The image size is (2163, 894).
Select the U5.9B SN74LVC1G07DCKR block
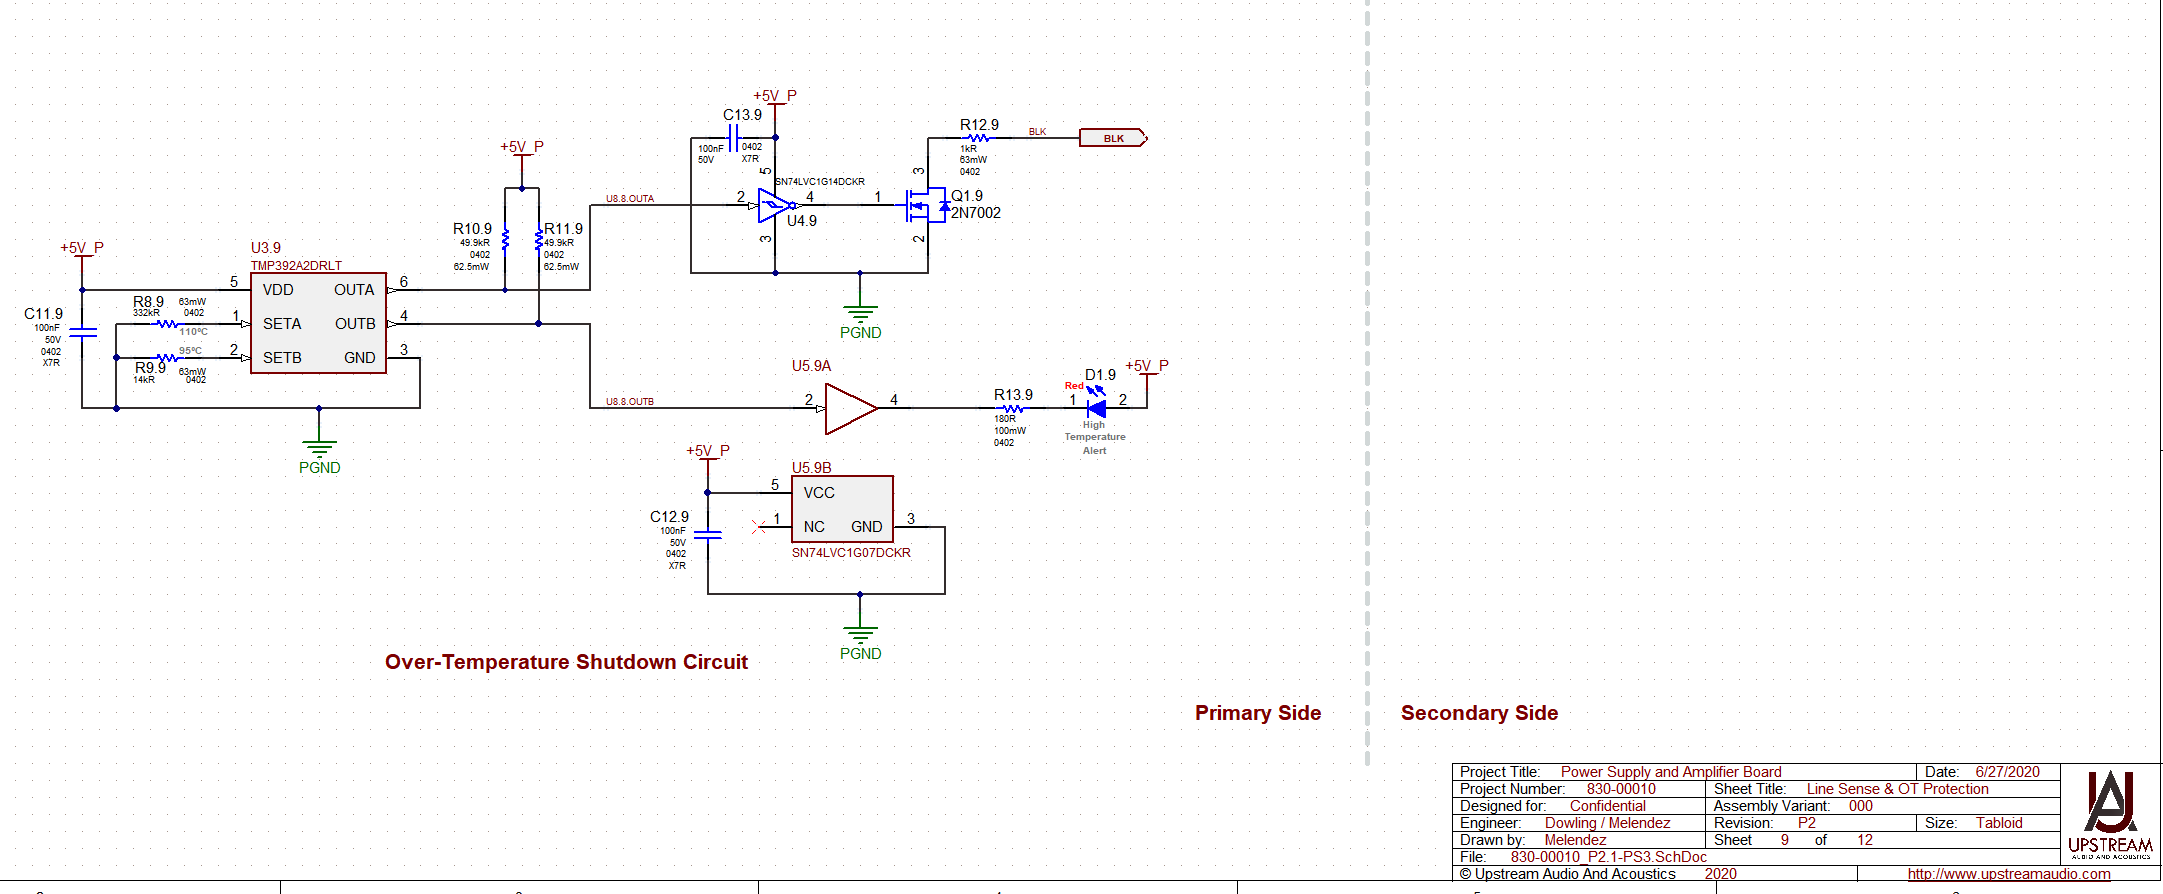pyautogui.click(x=842, y=509)
